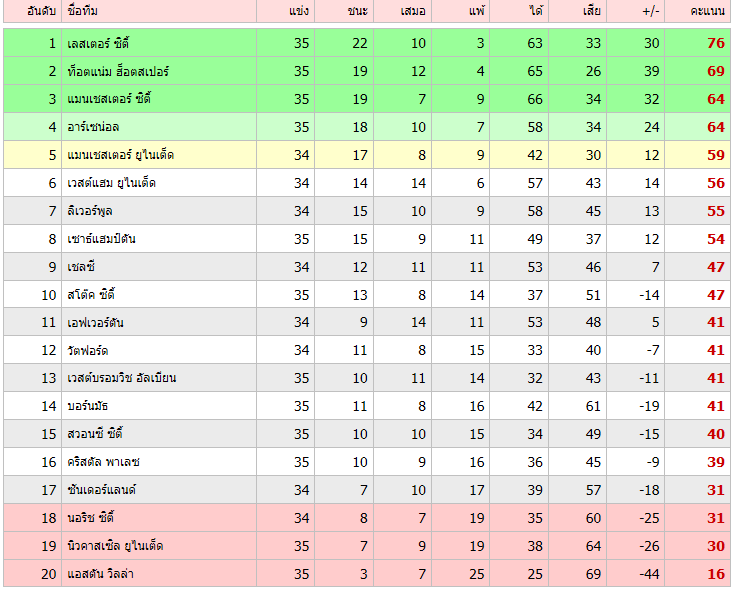Screen dimensions: 741x593
Task: Select the เสมอ column header
Action: tap(413, 11)
